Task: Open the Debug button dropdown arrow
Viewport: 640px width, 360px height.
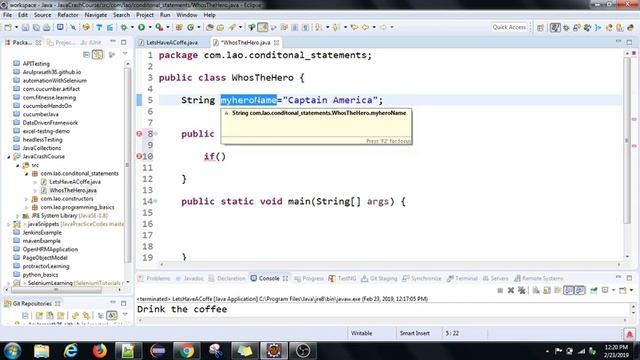Action: (132, 27)
